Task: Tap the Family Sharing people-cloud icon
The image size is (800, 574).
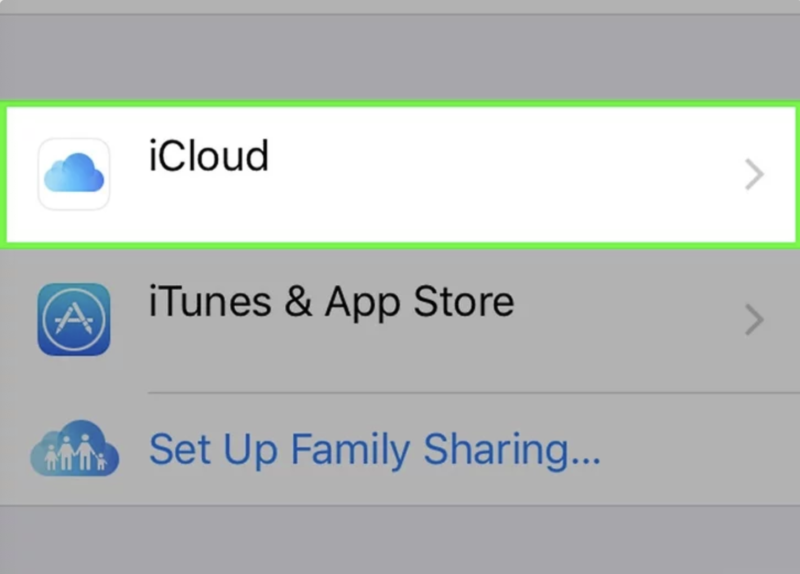Action: point(74,452)
